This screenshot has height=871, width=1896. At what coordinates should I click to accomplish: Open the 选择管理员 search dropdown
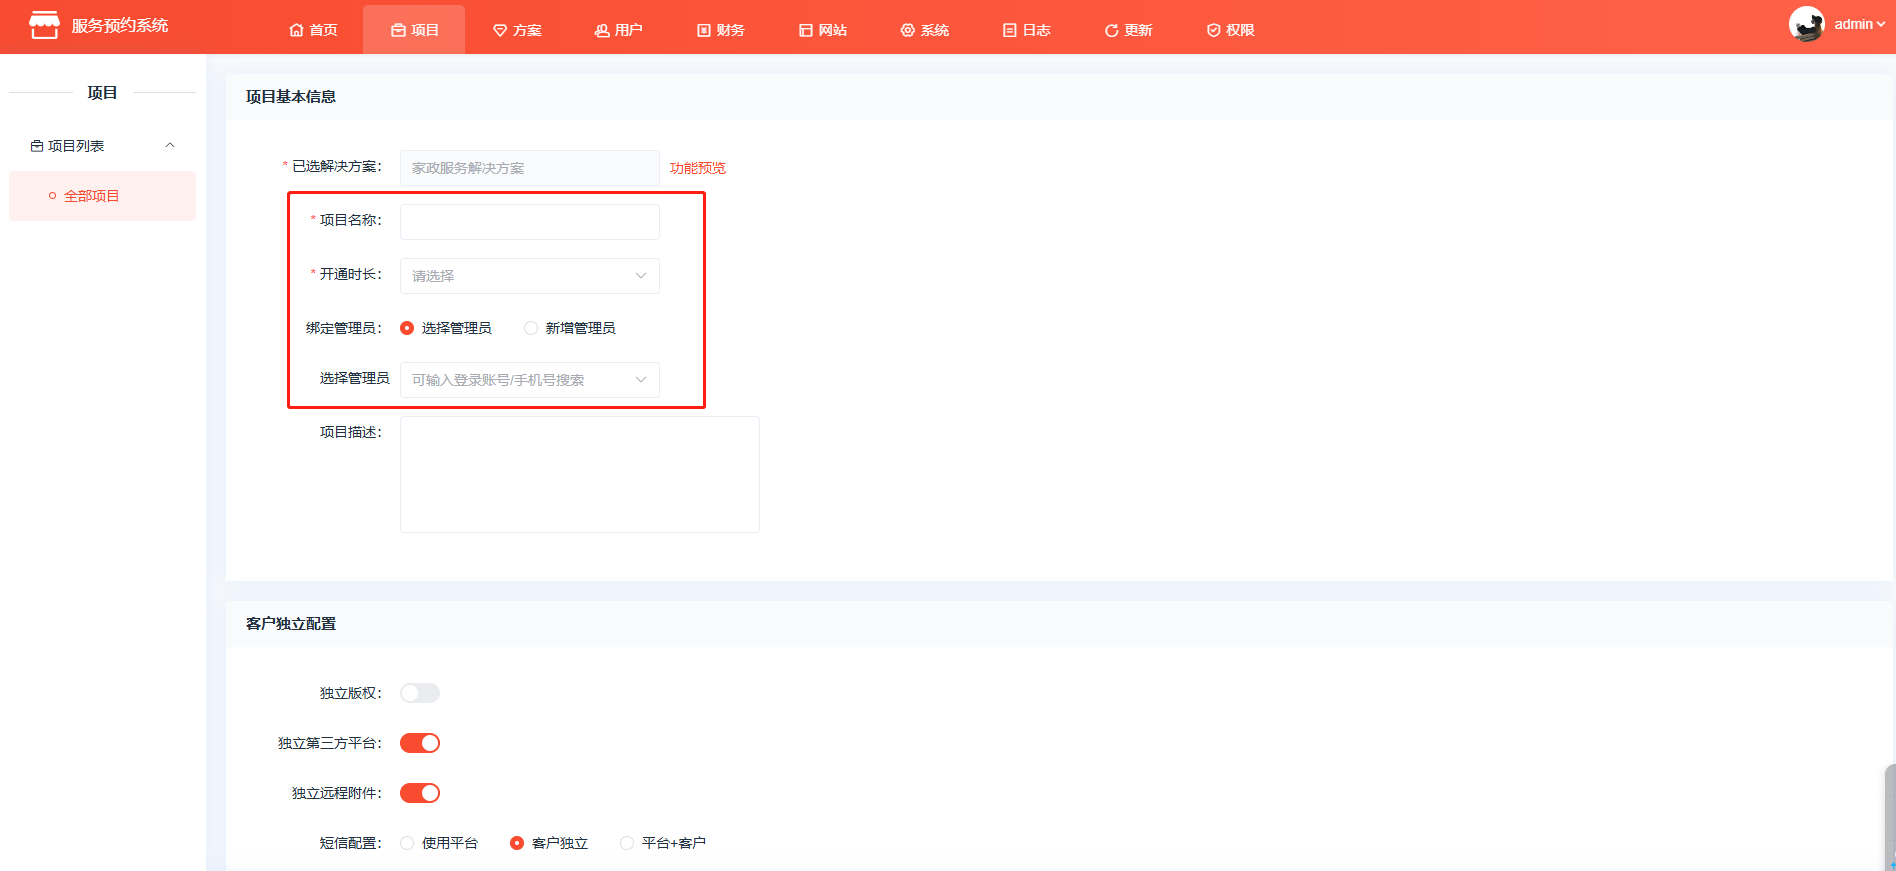coord(529,380)
